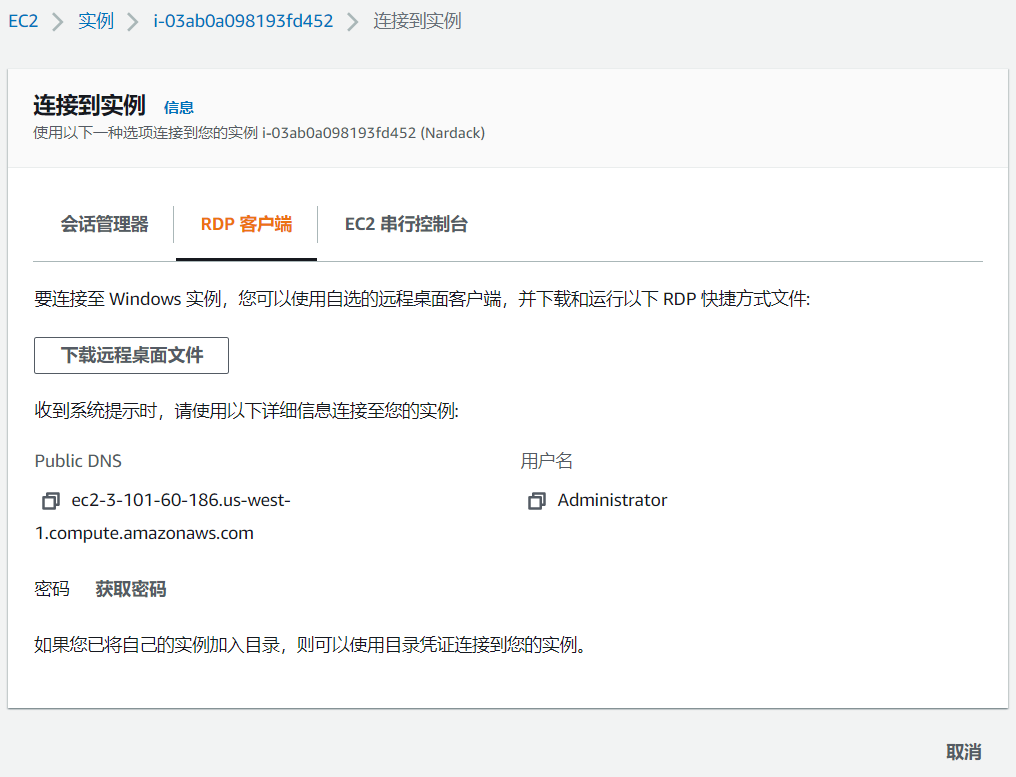Click the 信息 info link

[x=179, y=108]
